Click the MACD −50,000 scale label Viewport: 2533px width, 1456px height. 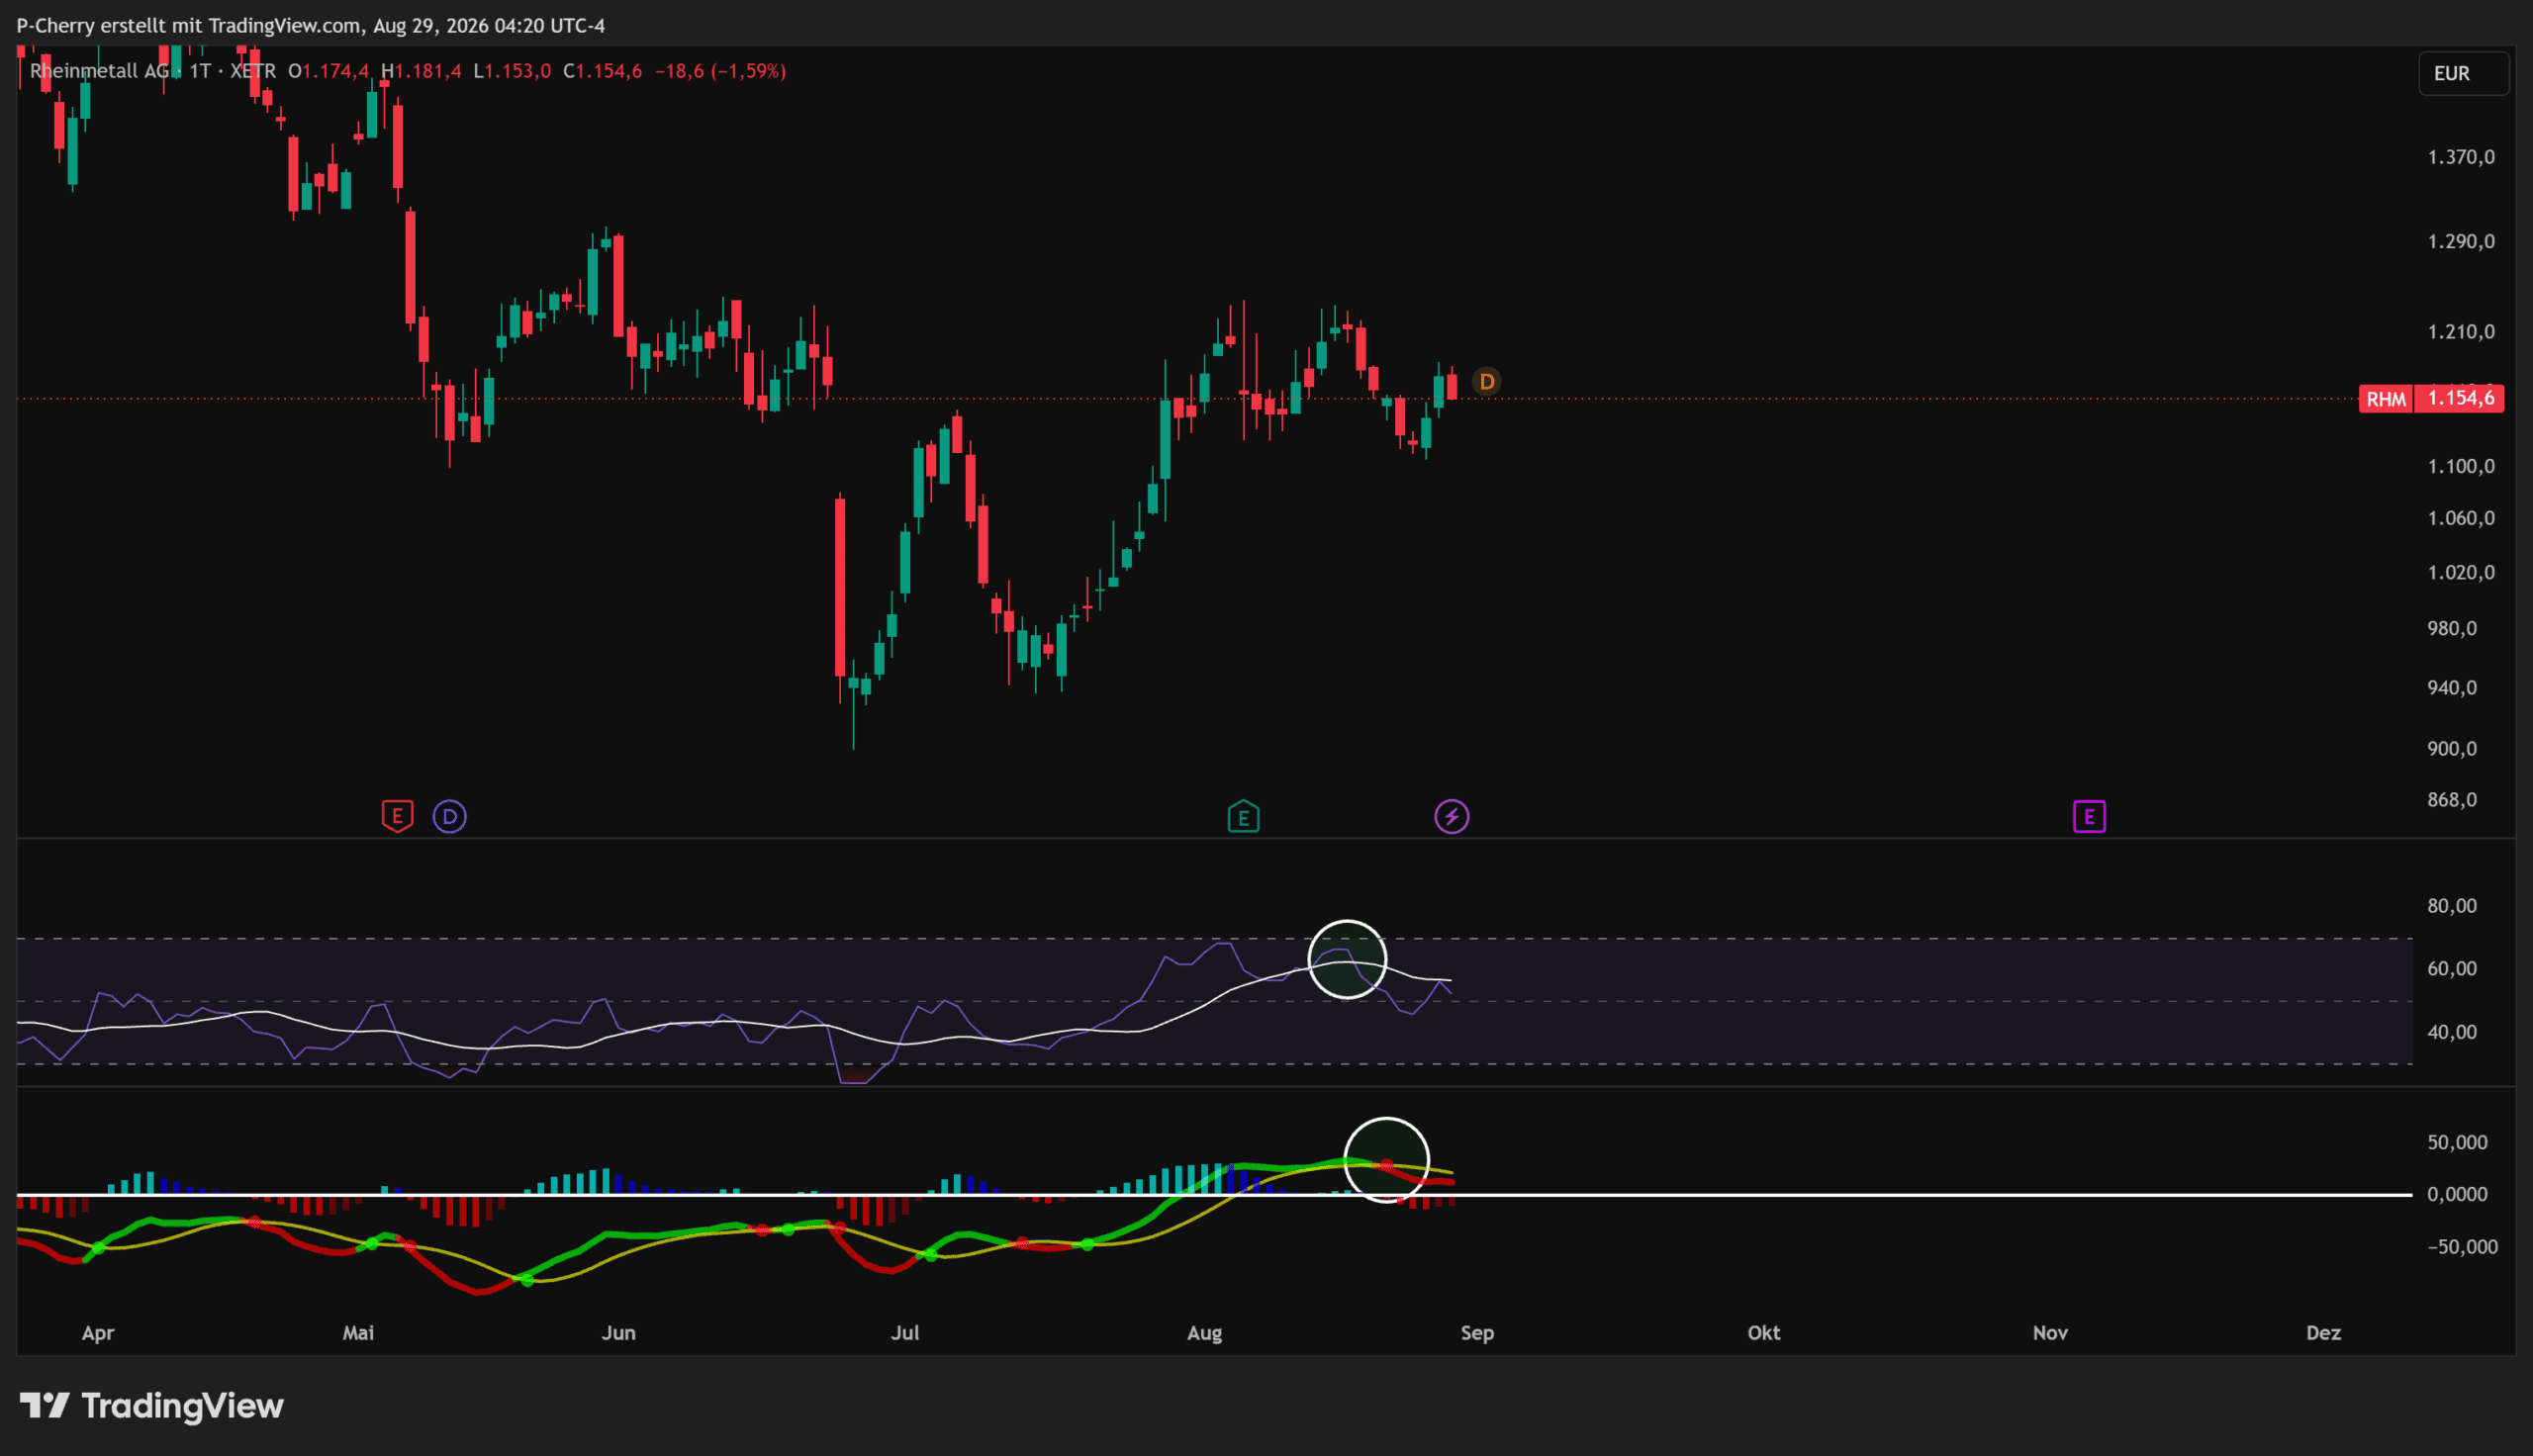pos(2462,1247)
